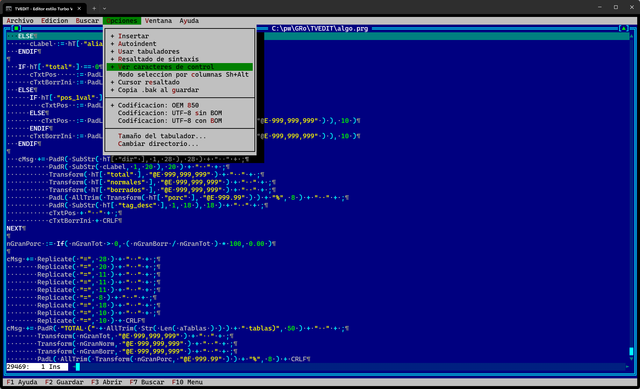
Task: Open the Edicion menu
Action: click(54, 21)
